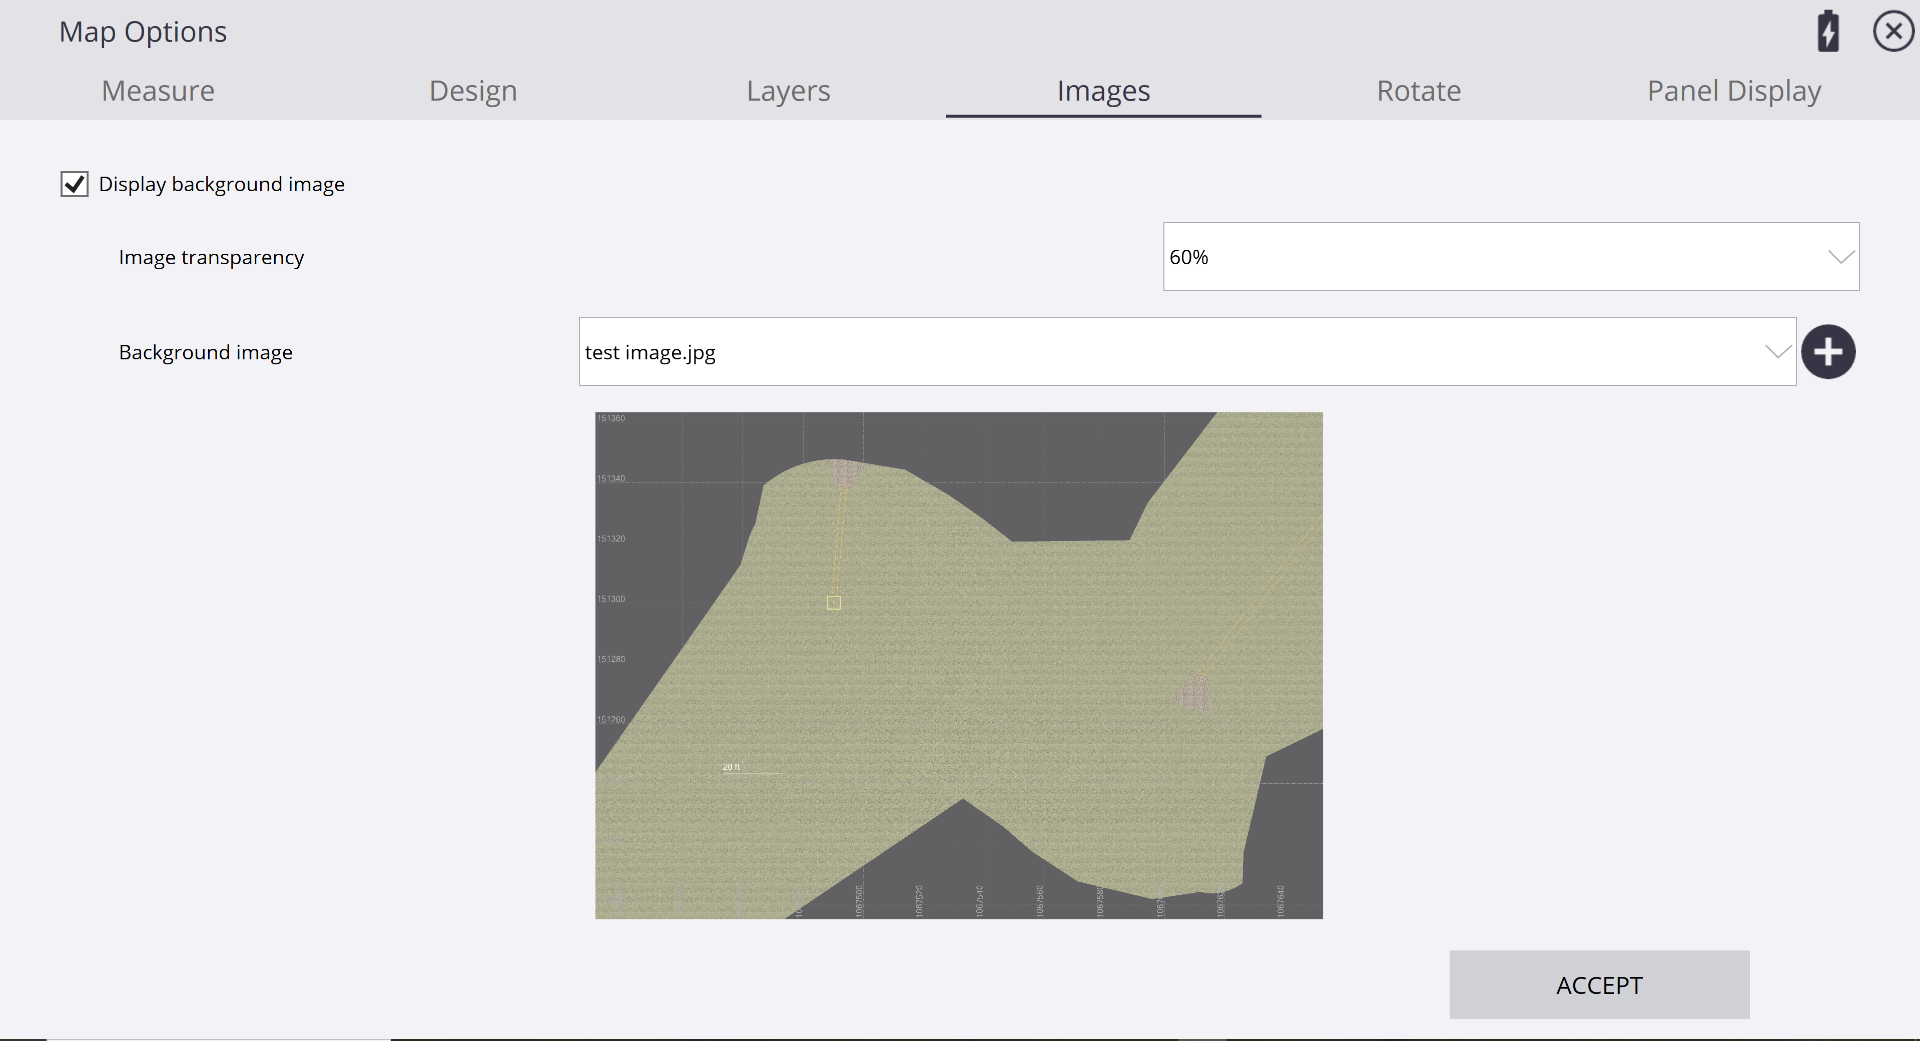Image resolution: width=1920 pixels, height=1041 pixels.
Task: Switch to the Rotate tab
Action: (1419, 90)
